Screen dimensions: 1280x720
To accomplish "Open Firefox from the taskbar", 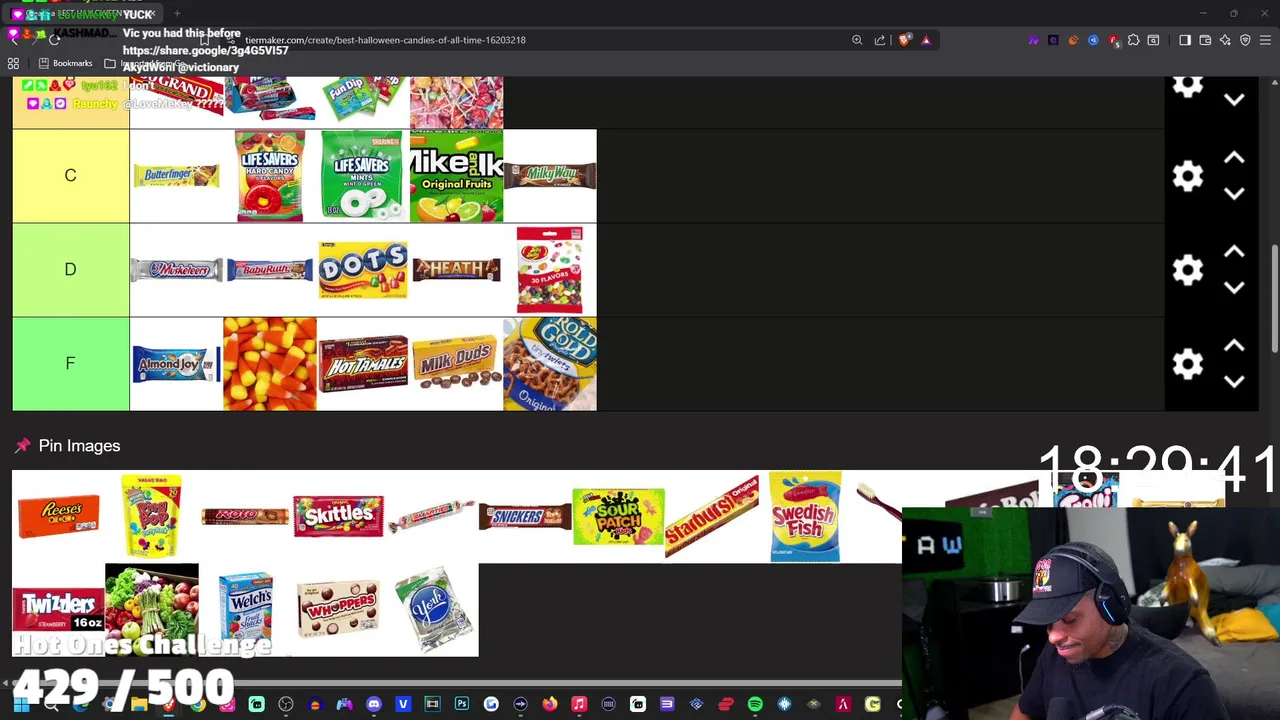I will click(x=549, y=705).
